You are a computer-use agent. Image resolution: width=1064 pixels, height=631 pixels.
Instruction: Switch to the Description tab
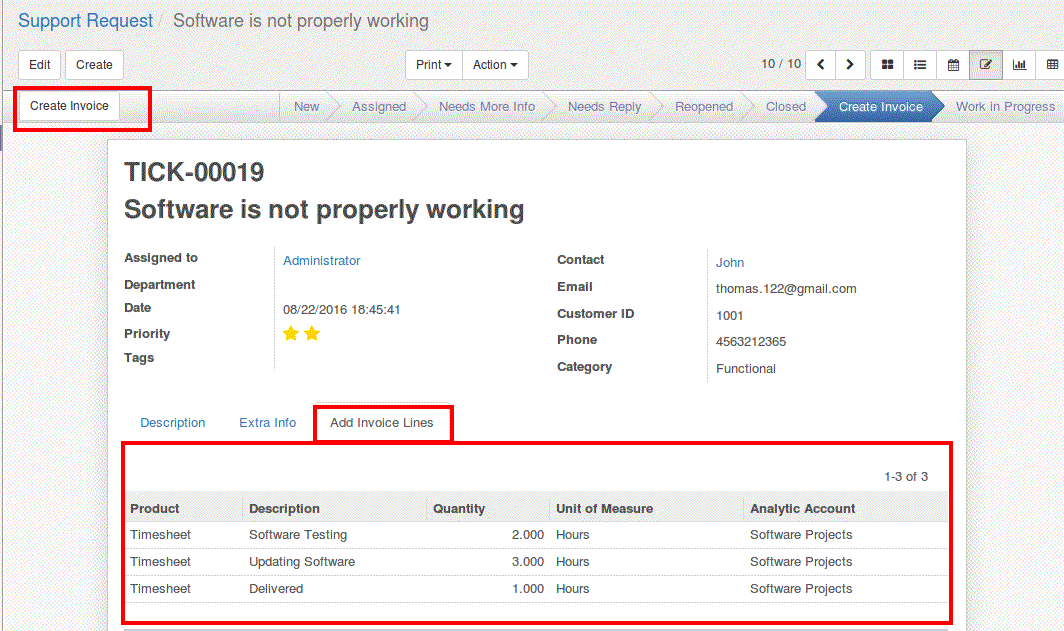[x=172, y=423]
